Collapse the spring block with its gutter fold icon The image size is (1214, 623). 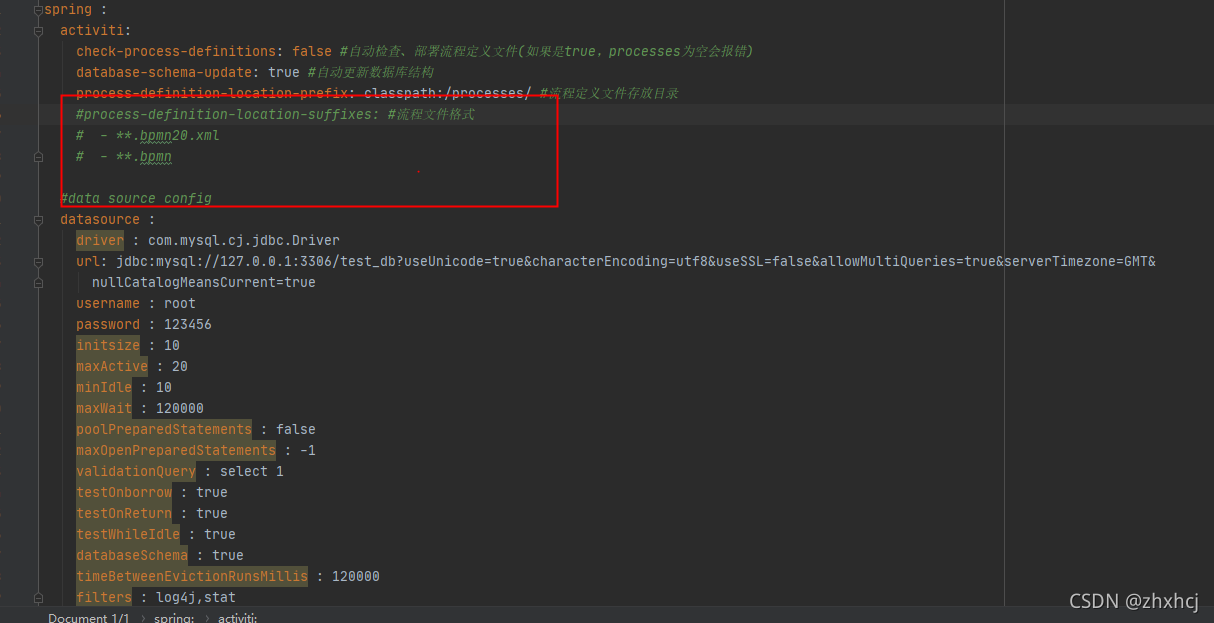coord(38,9)
